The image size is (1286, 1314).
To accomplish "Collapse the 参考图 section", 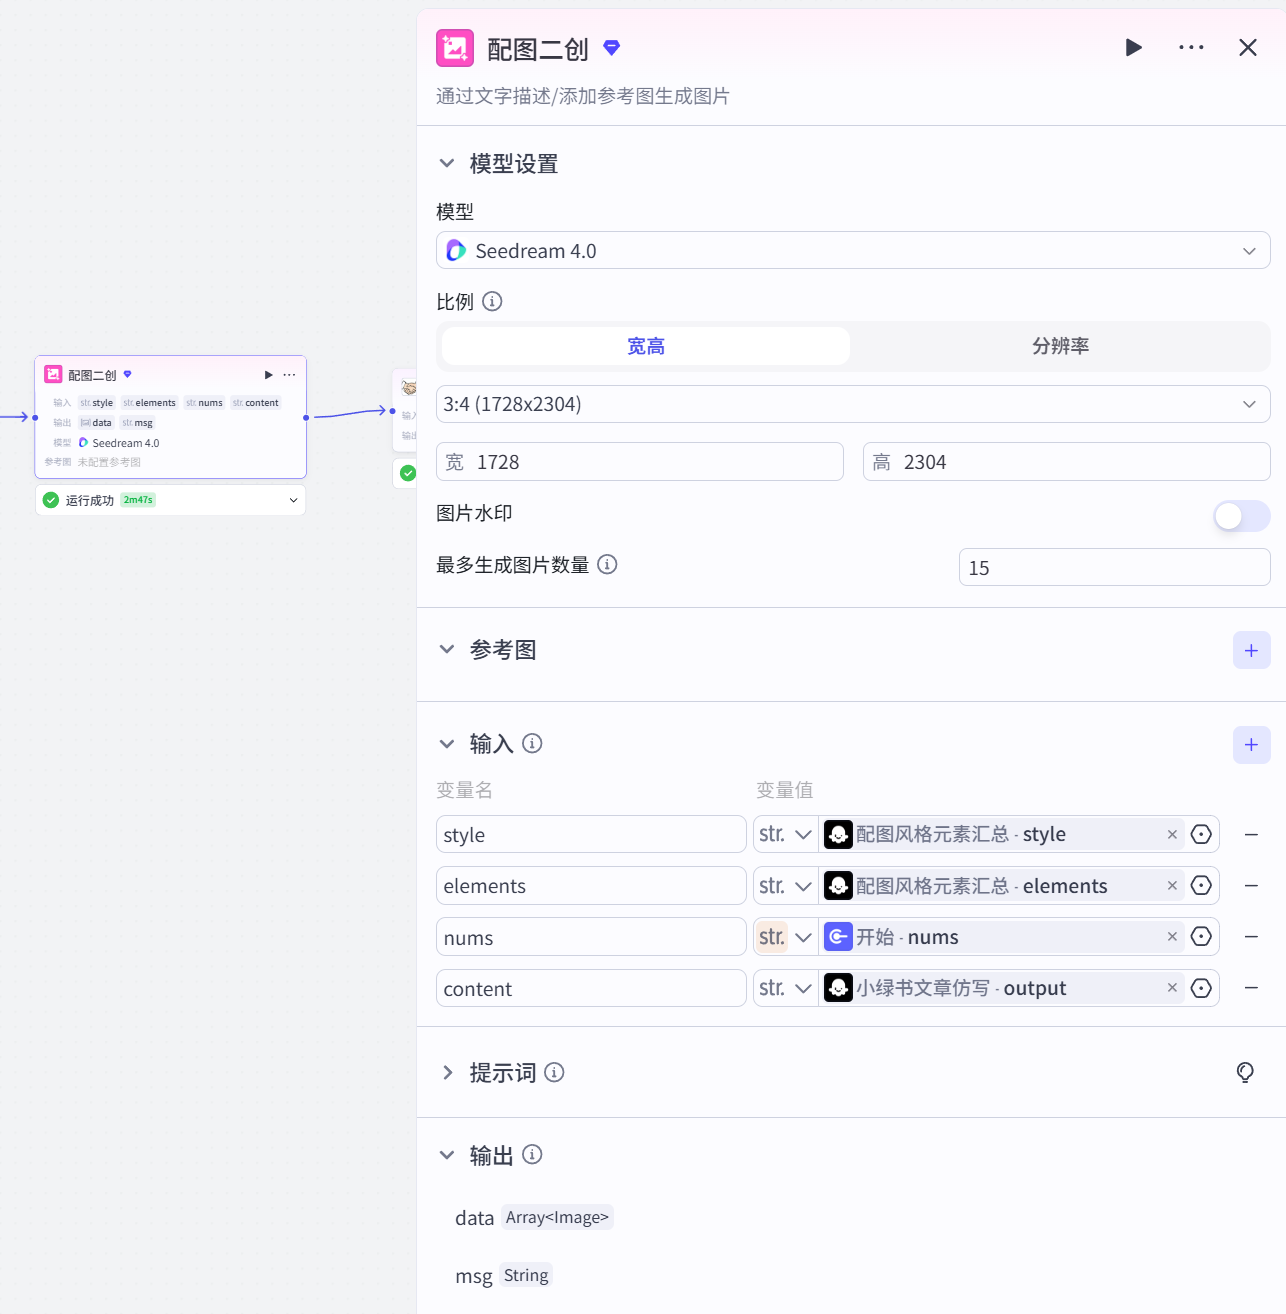I will [447, 649].
